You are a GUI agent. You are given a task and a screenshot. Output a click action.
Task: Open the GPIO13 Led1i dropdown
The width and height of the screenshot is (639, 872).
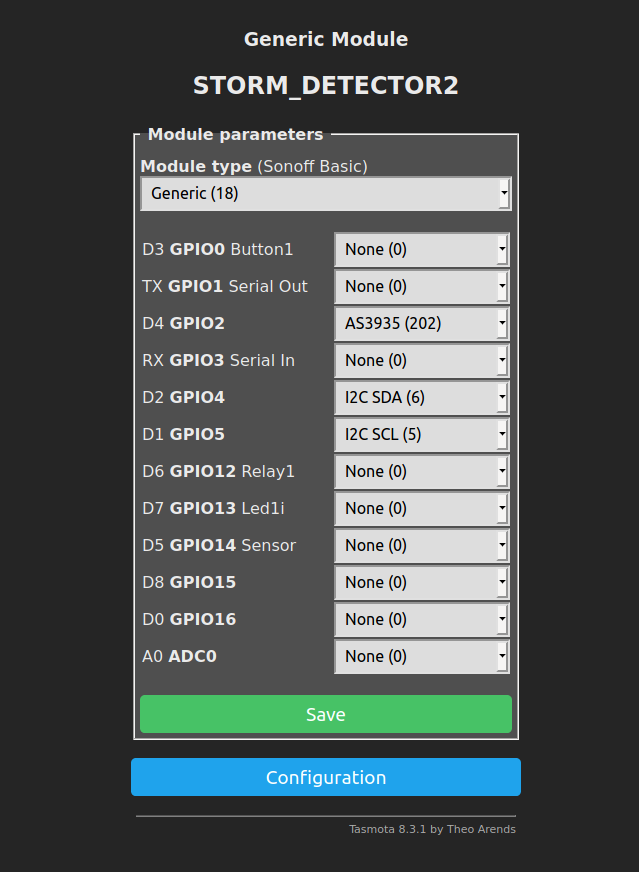click(421, 508)
